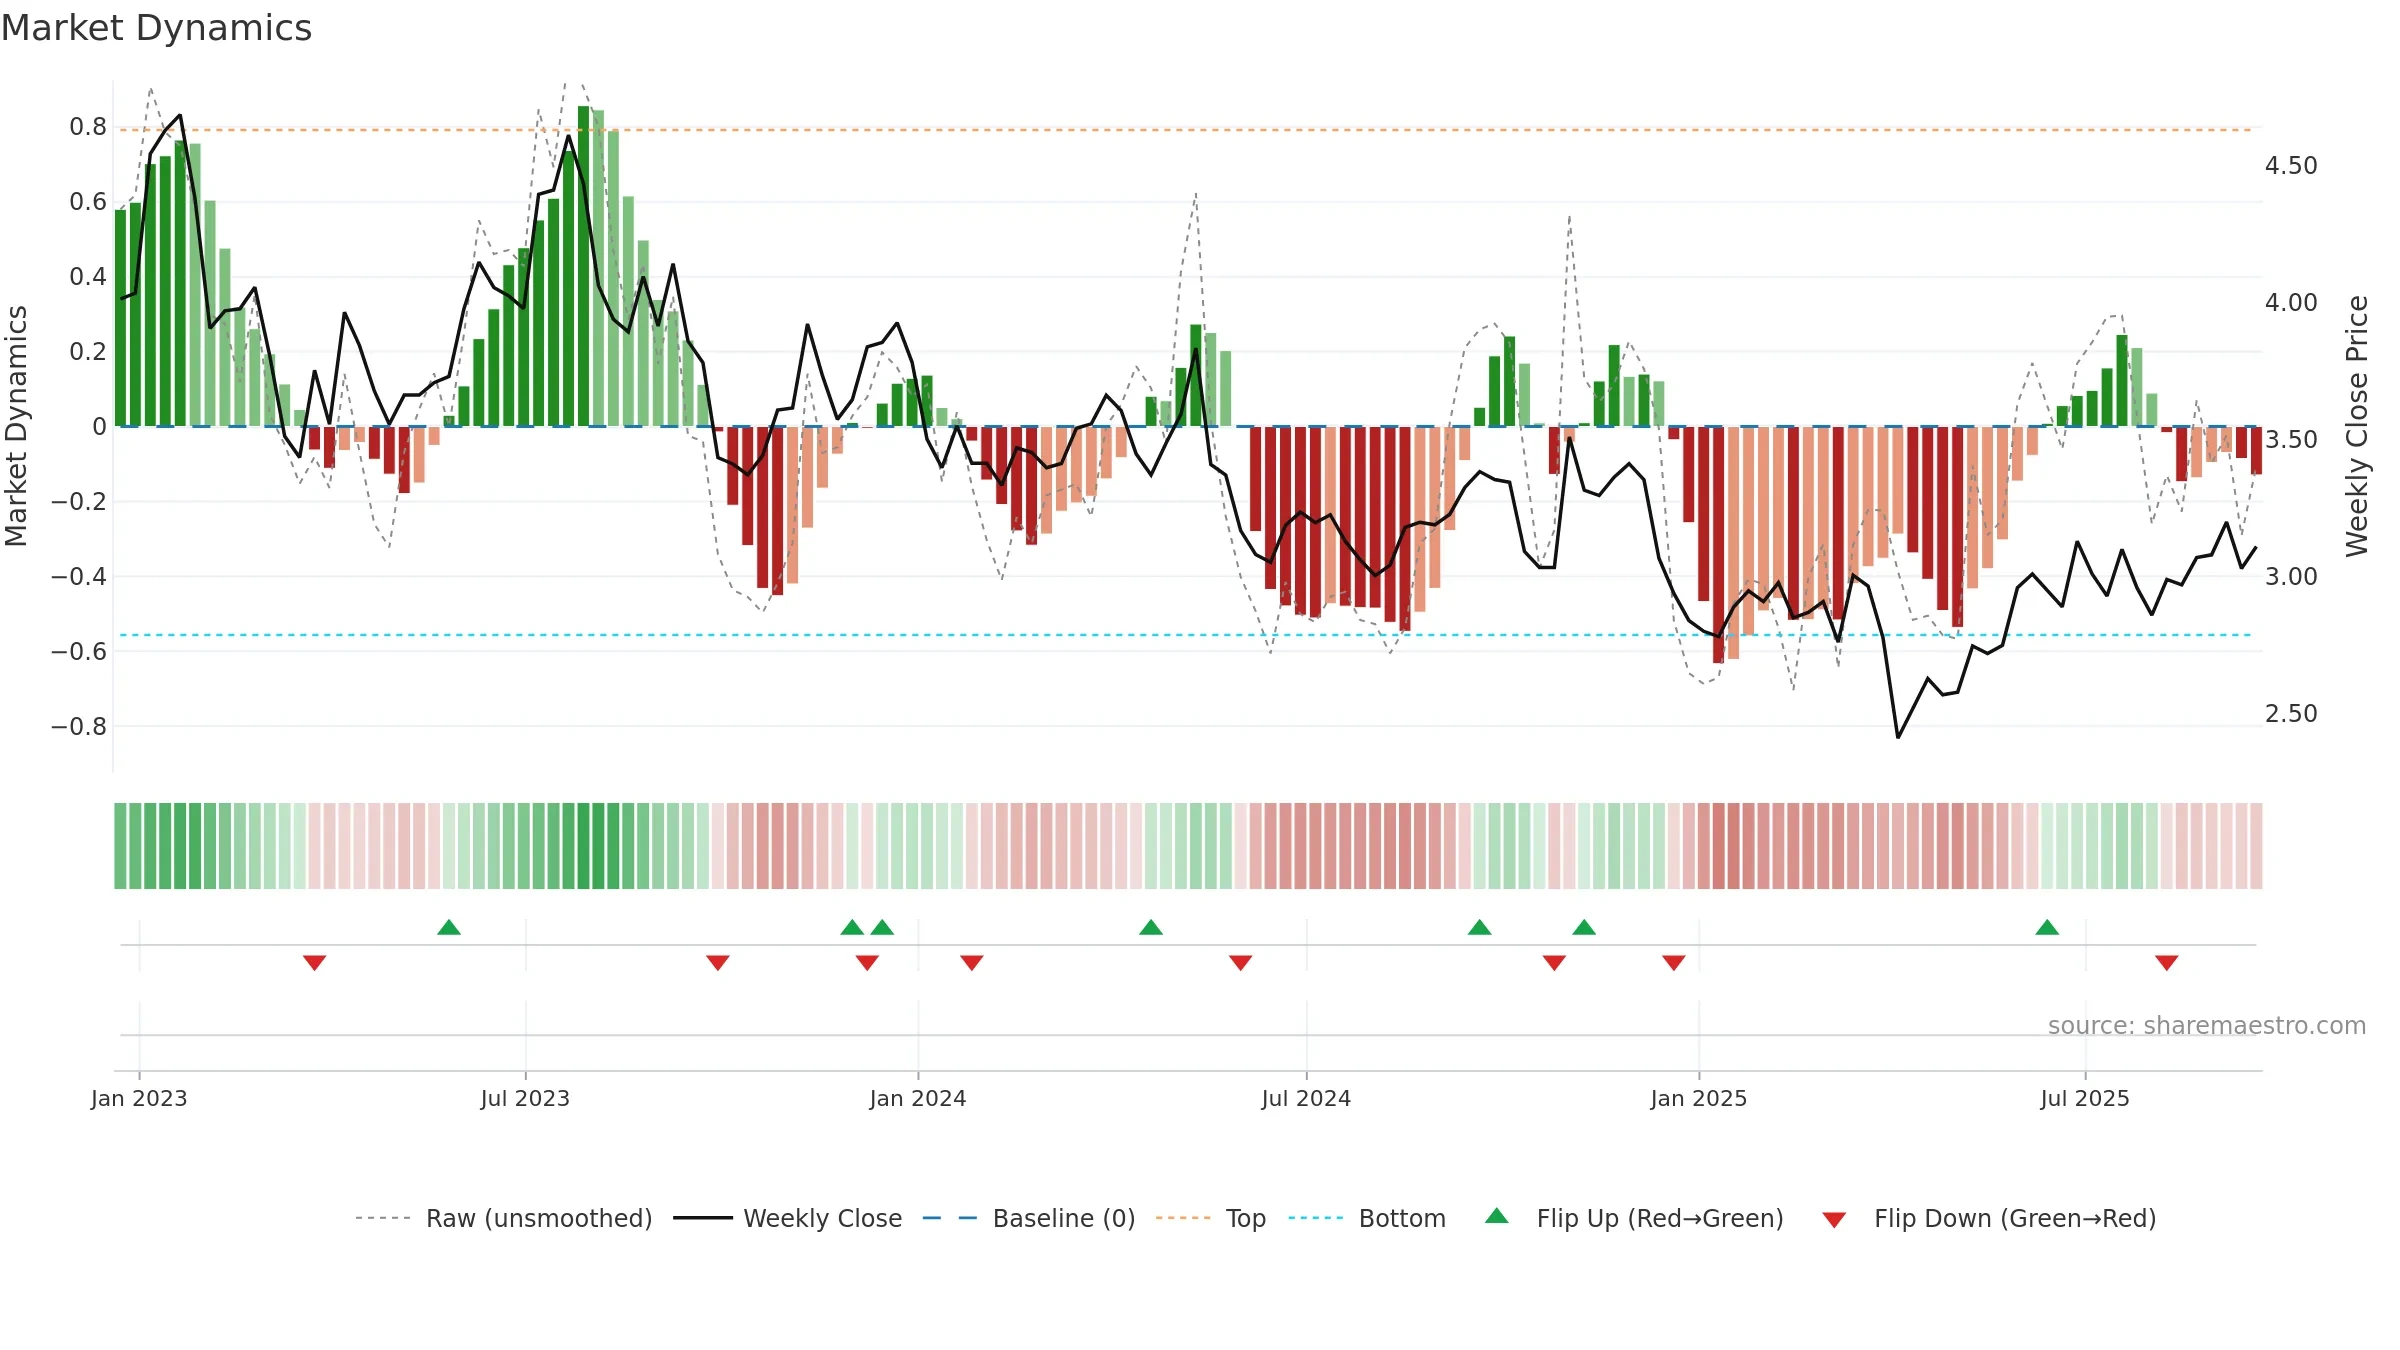Click the red flip-down triangle in late October 2024
The height and width of the screenshot is (1350, 2400).
[1554, 963]
